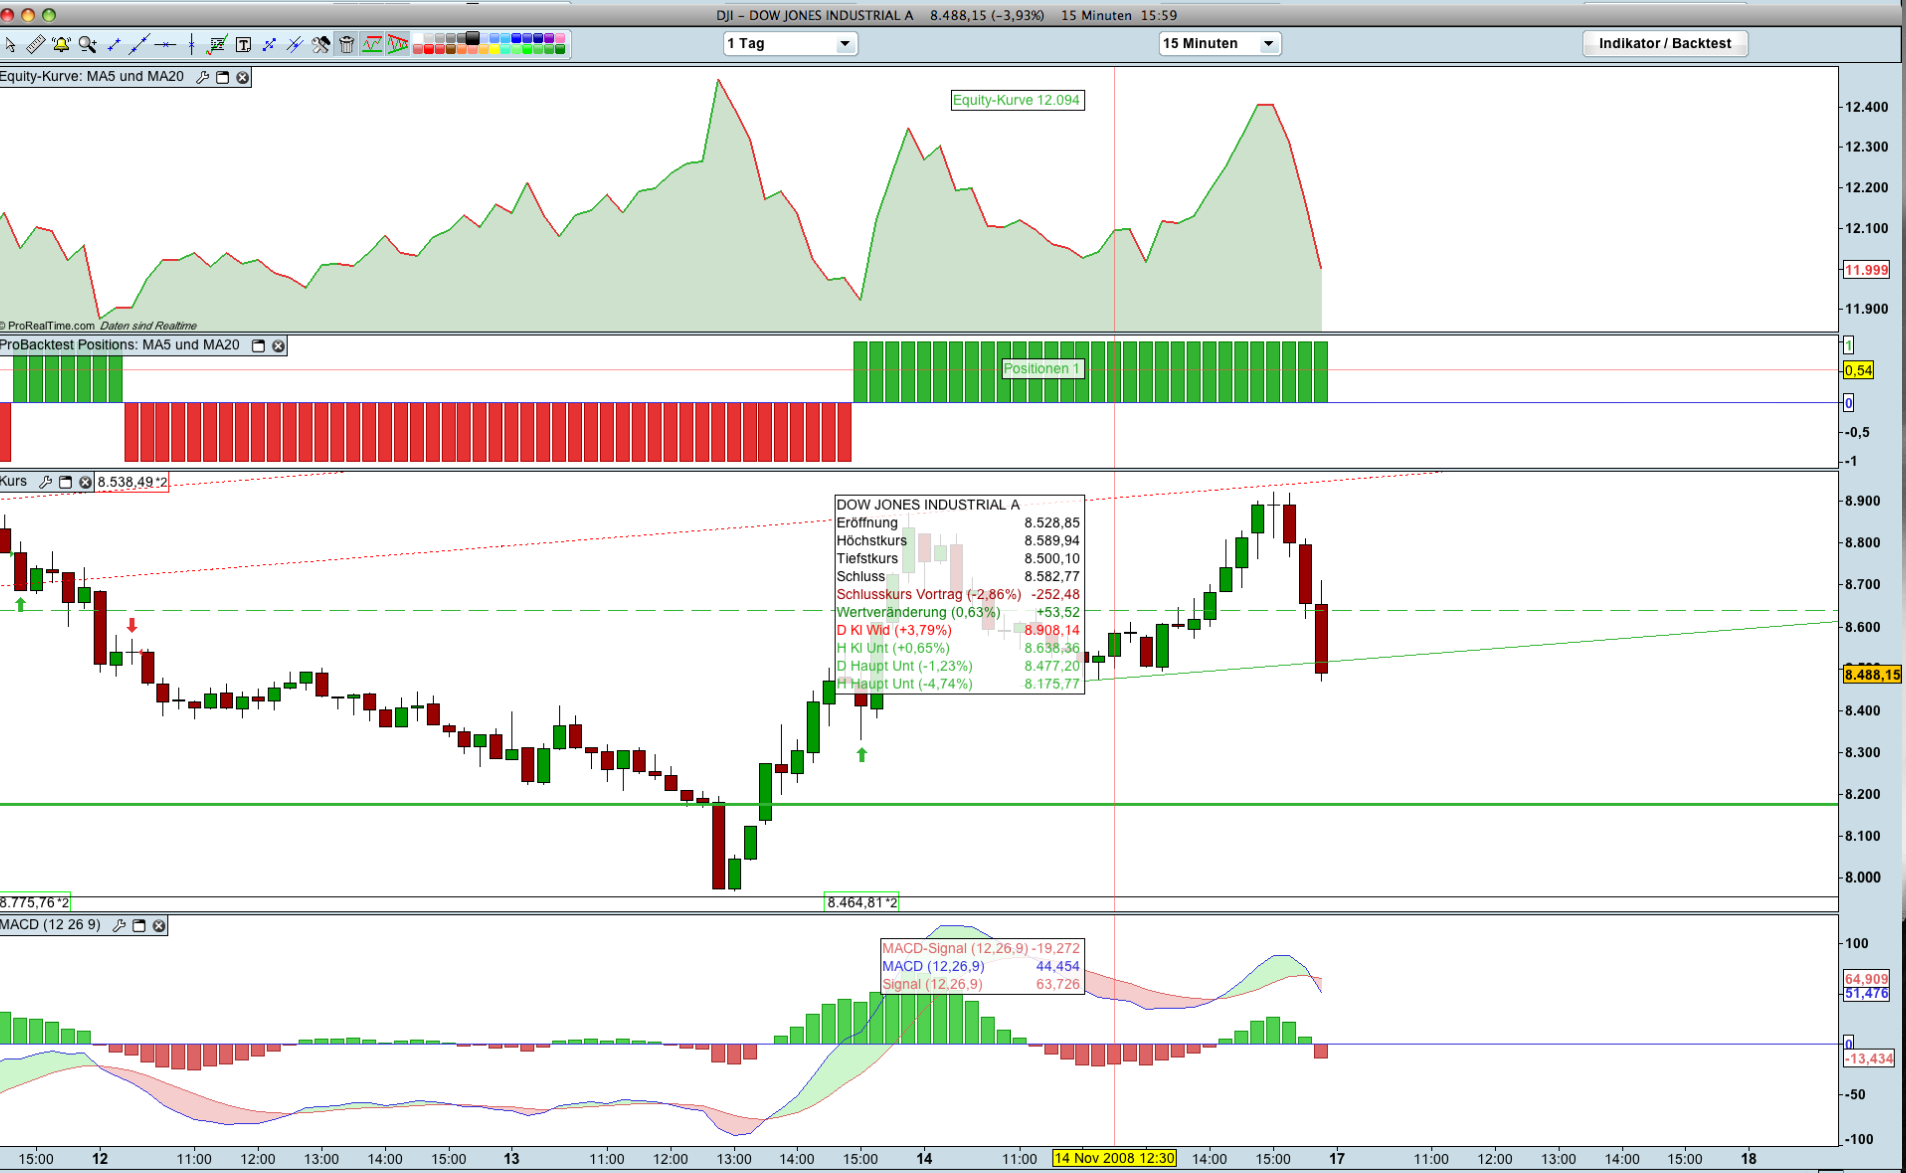This screenshot has width=1906, height=1173.
Task: Open the '15 Minuten' timeframe dropdown
Action: [1219, 44]
